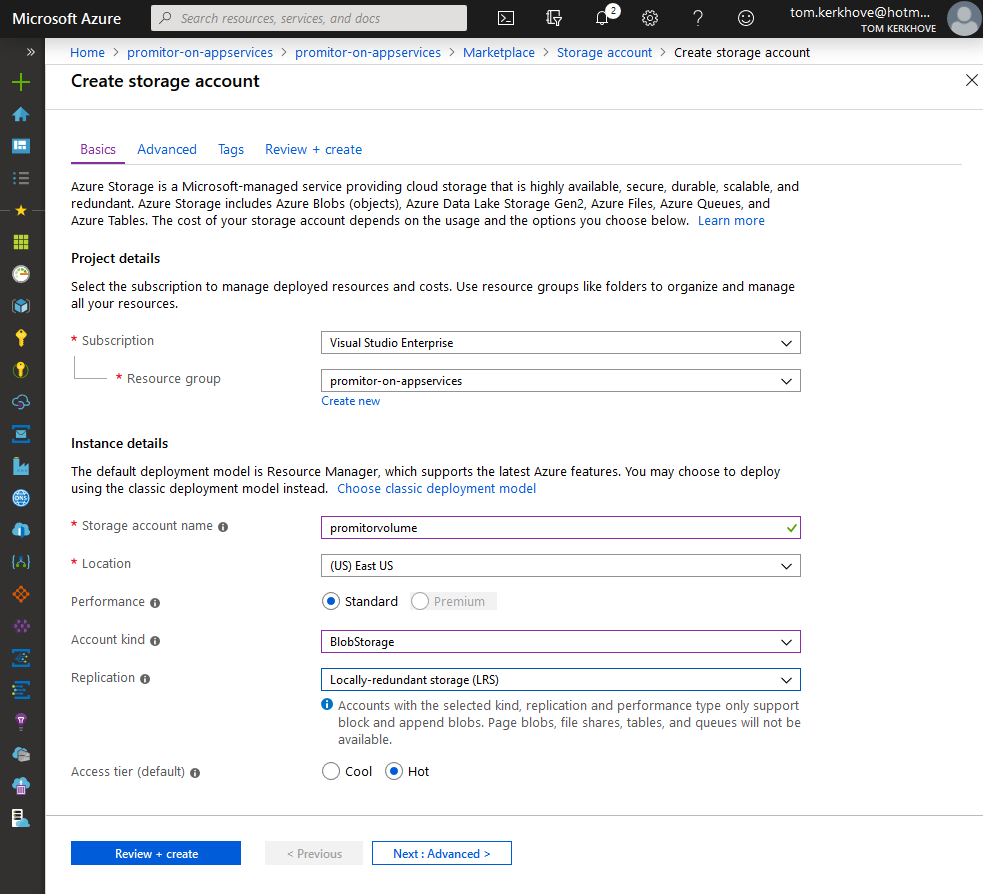983x894 pixels.
Task: Open portal settings gear icon
Action: [650, 18]
